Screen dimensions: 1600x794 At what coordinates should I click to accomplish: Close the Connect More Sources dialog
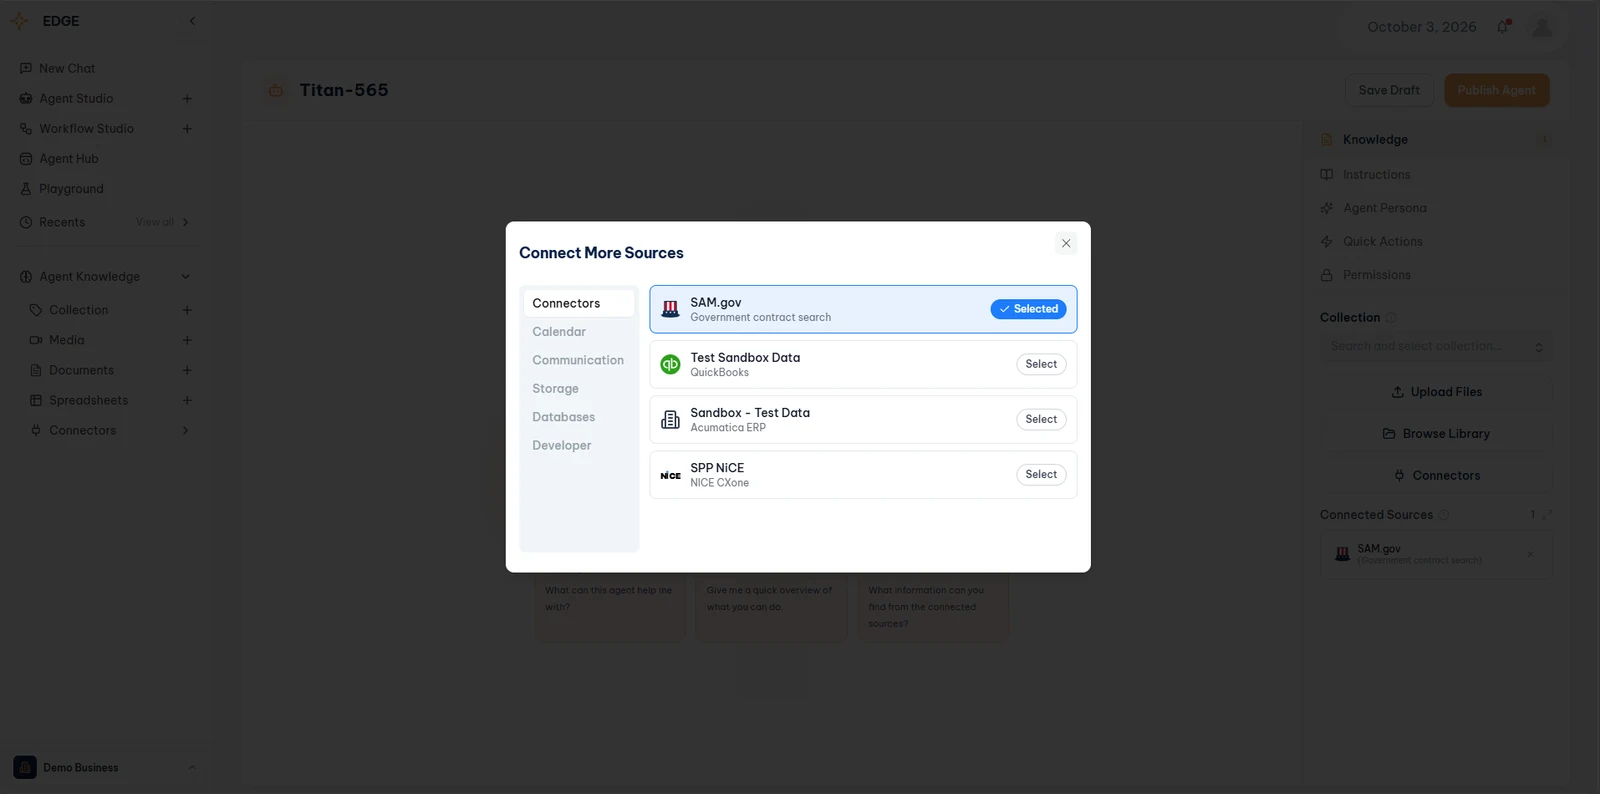coord(1066,243)
